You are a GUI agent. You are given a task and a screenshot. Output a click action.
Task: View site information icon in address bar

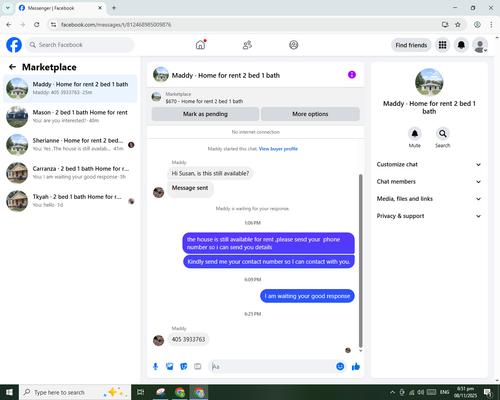coord(53,25)
